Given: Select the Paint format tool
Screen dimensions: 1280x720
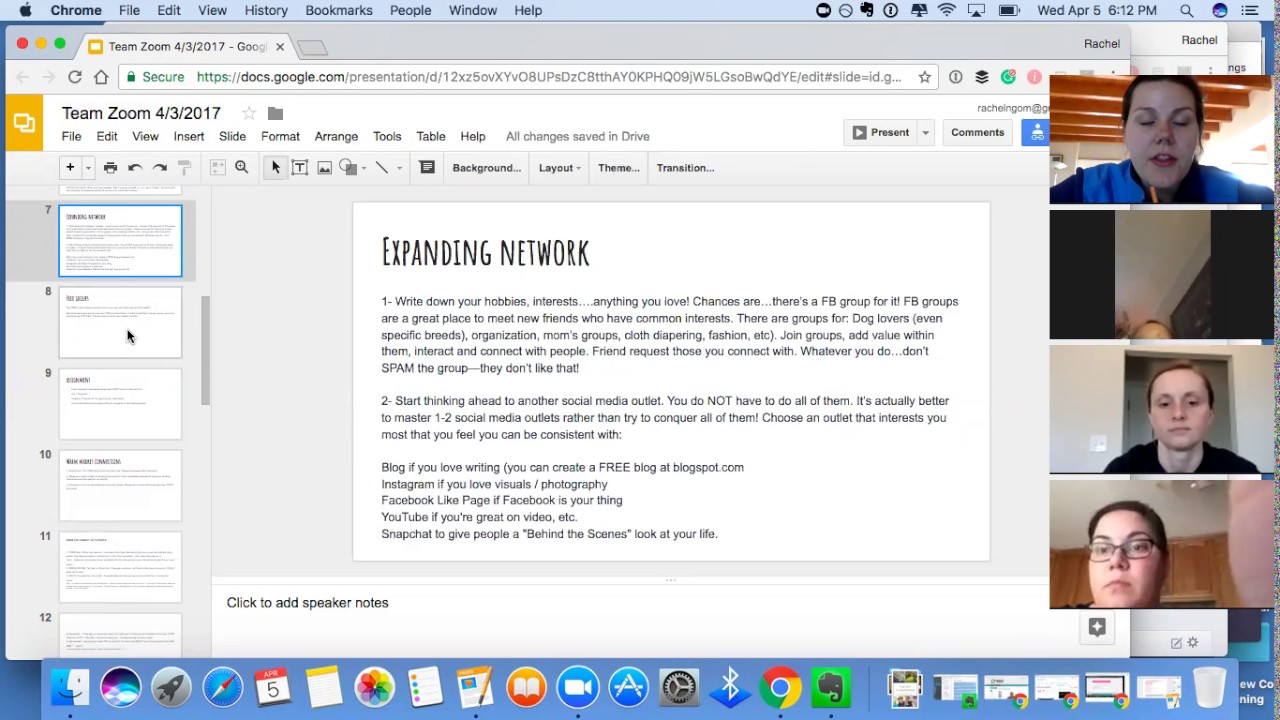Looking at the screenshot, I should 184,168.
